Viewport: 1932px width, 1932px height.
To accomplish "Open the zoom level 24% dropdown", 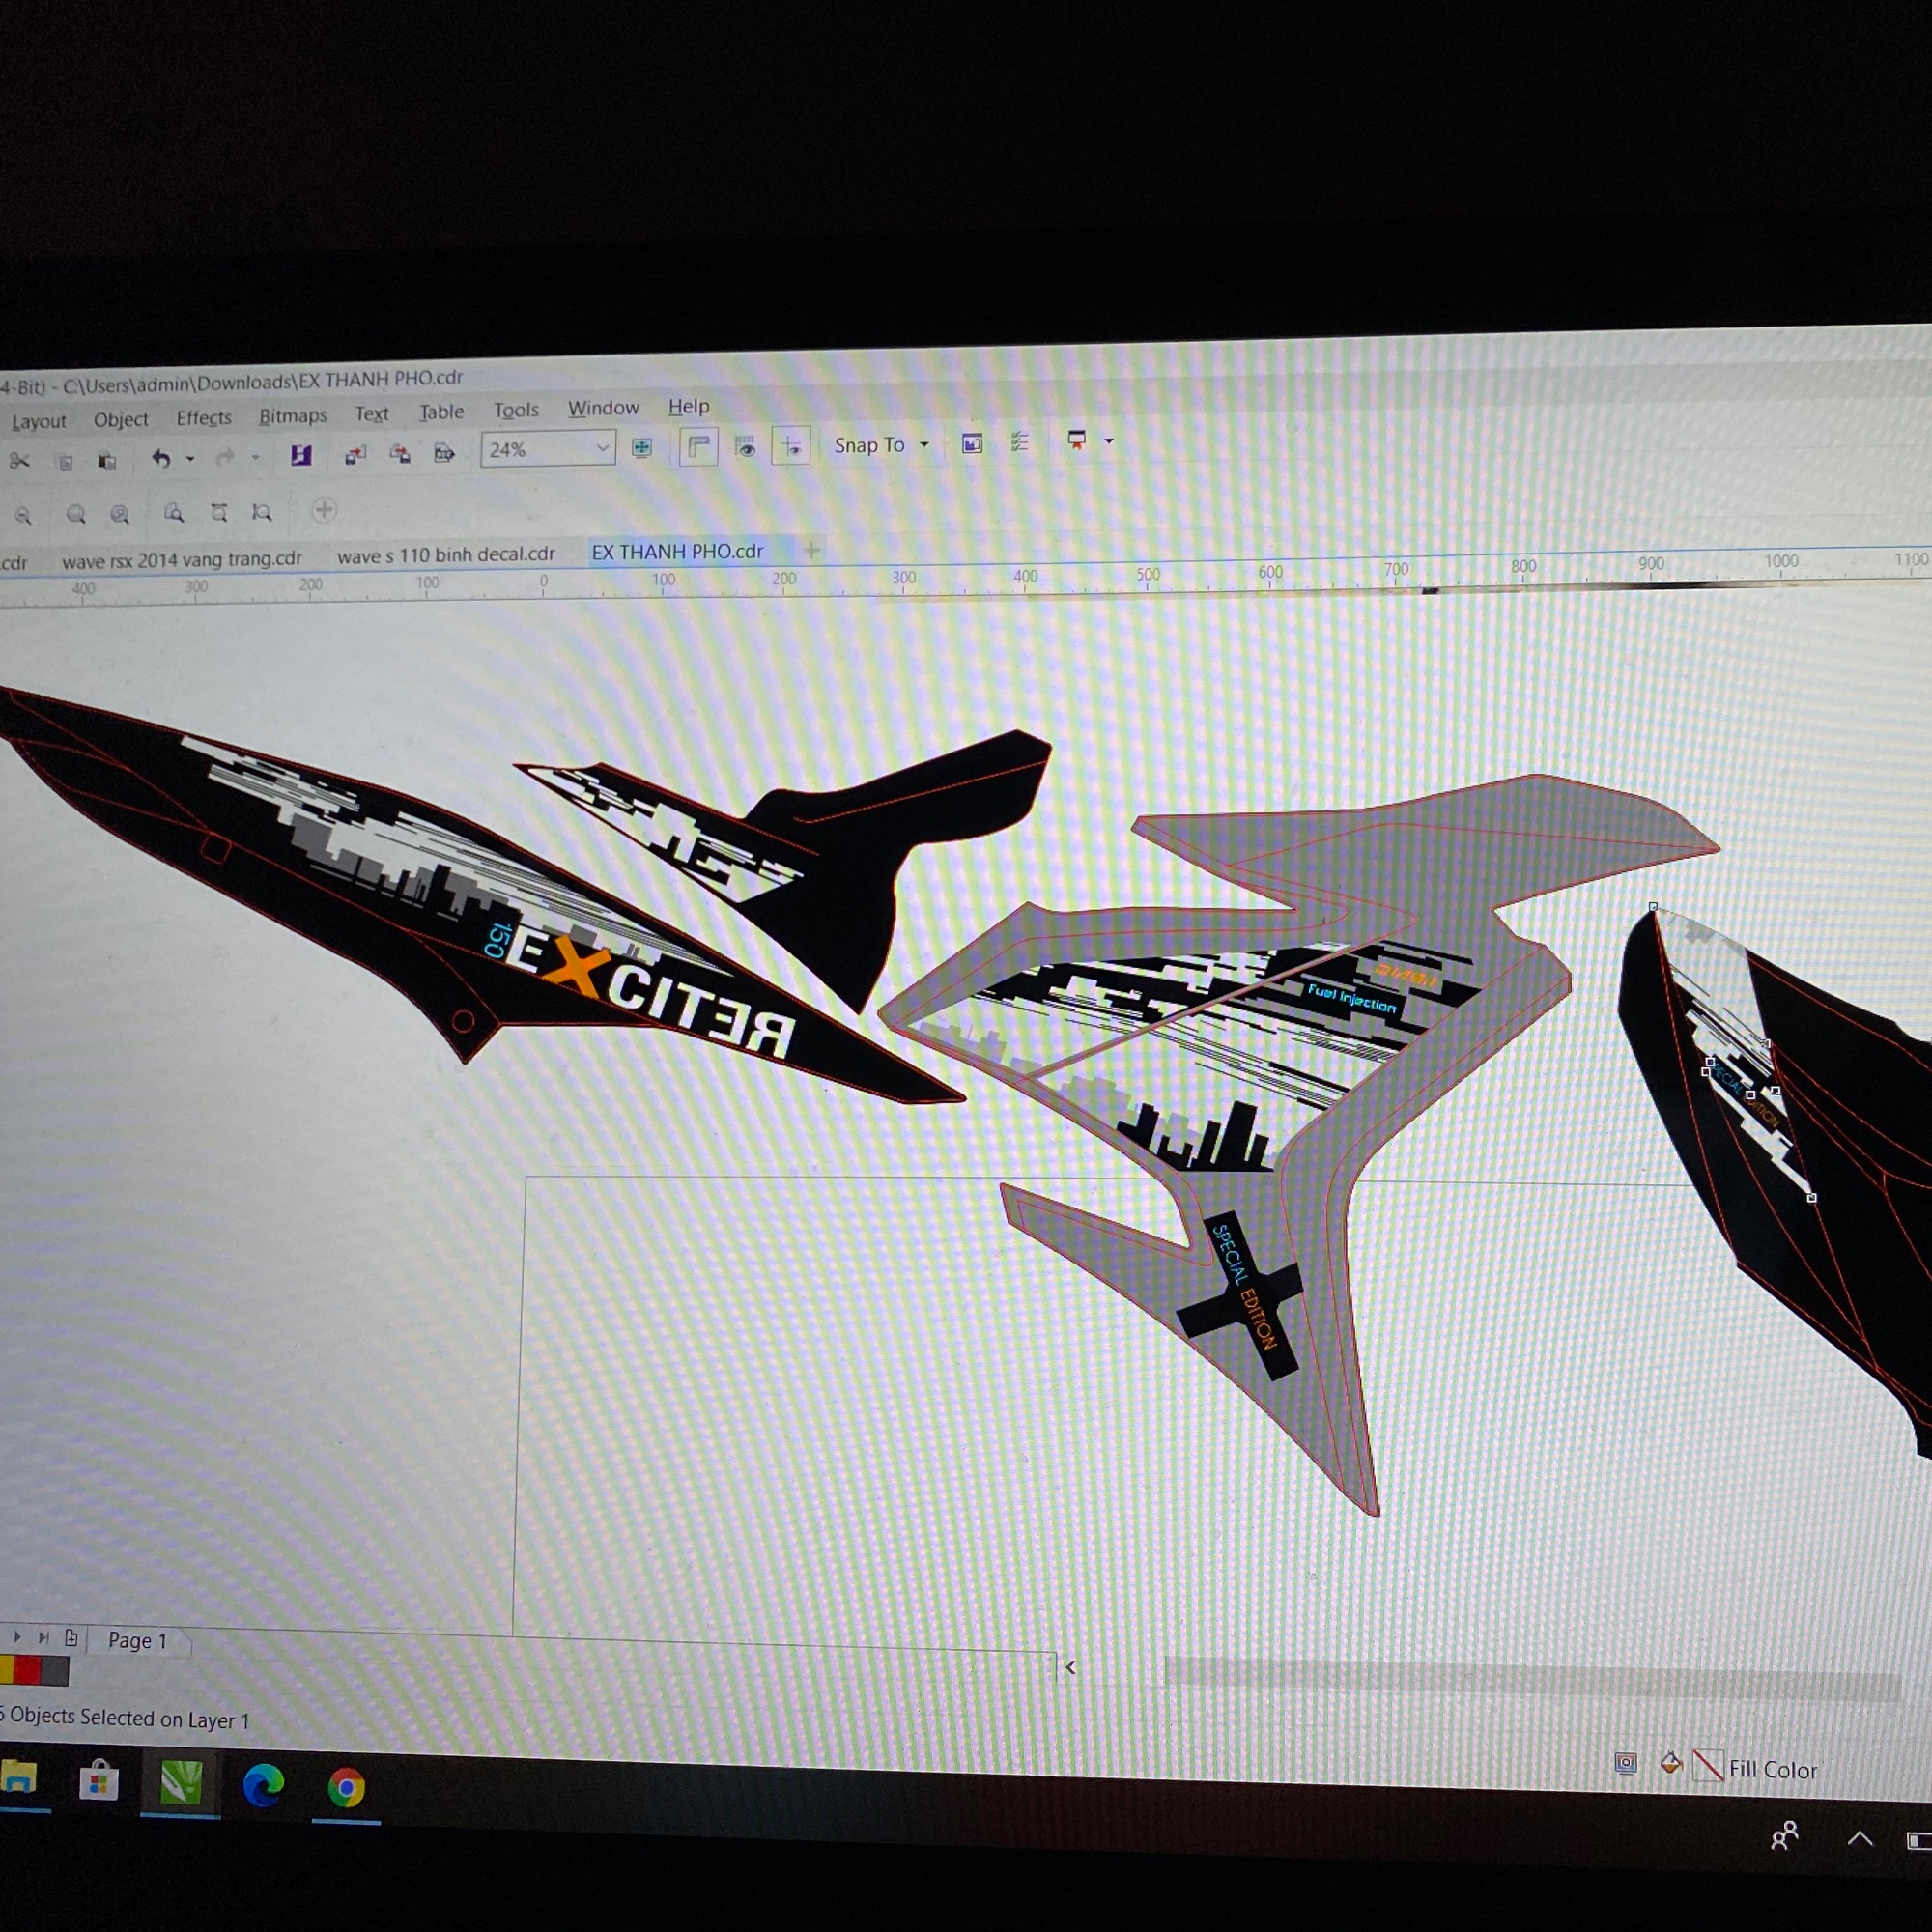I will [x=548, y=449].
